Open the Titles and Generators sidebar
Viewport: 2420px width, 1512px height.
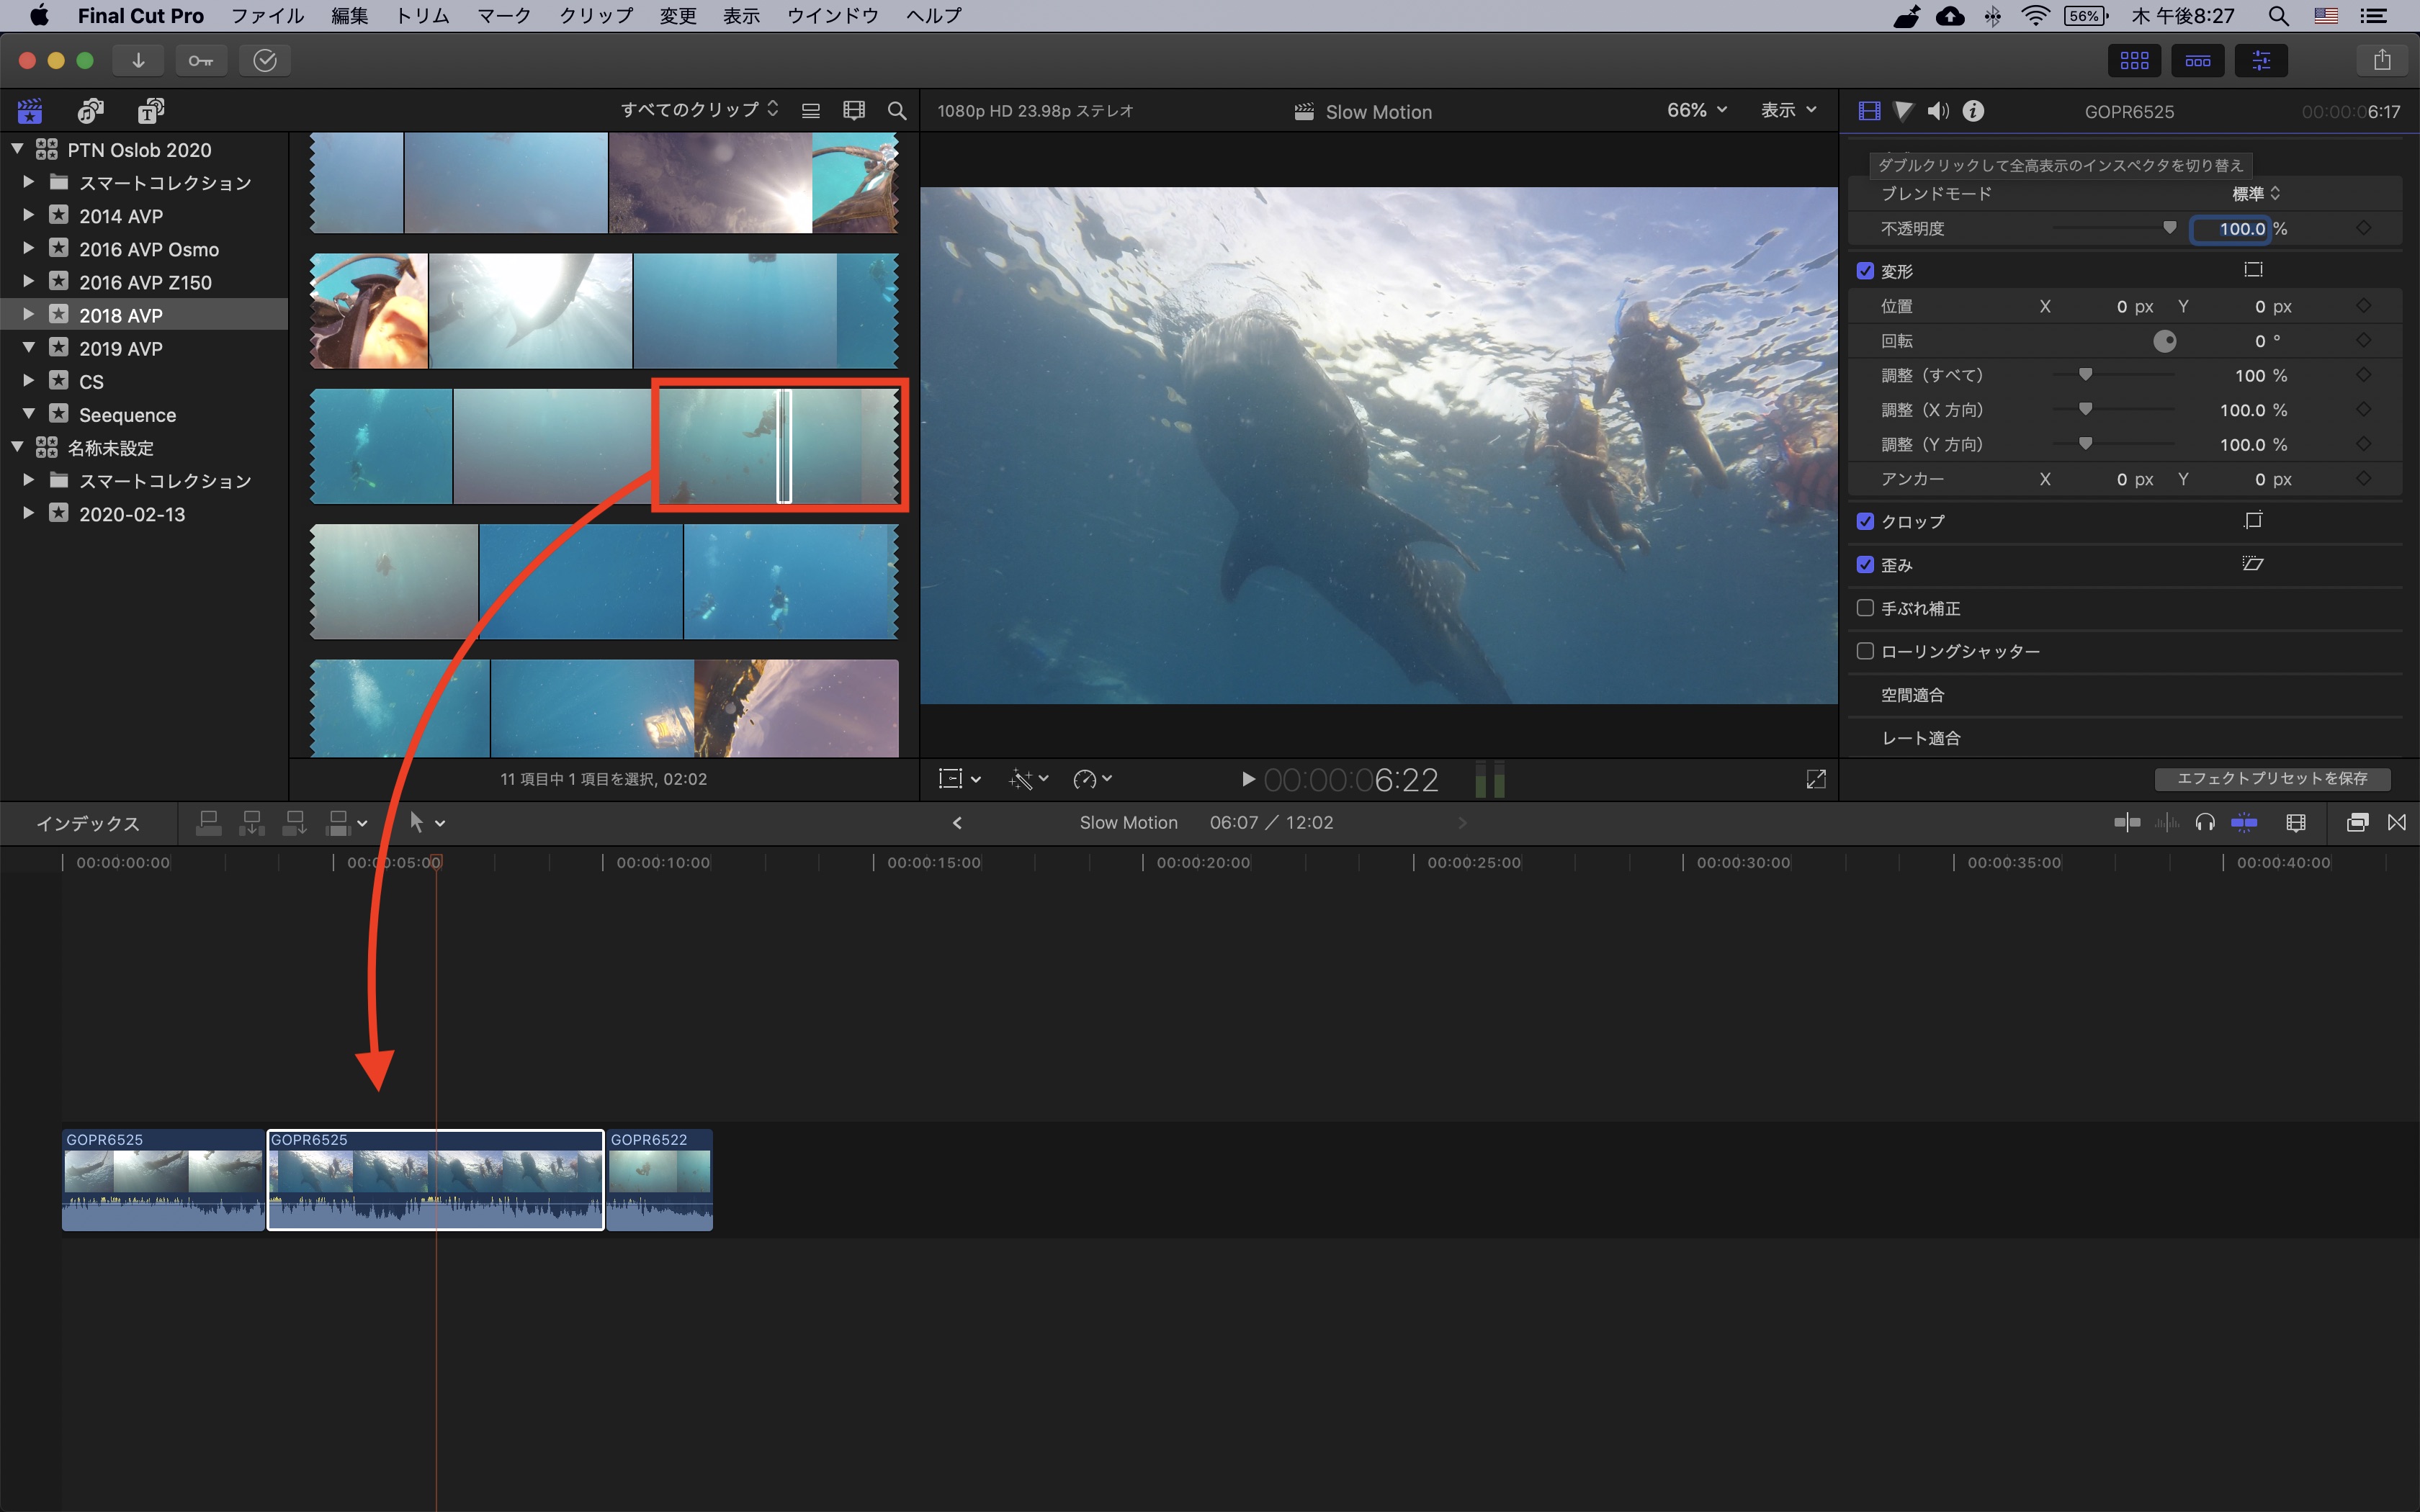[151, 111]
